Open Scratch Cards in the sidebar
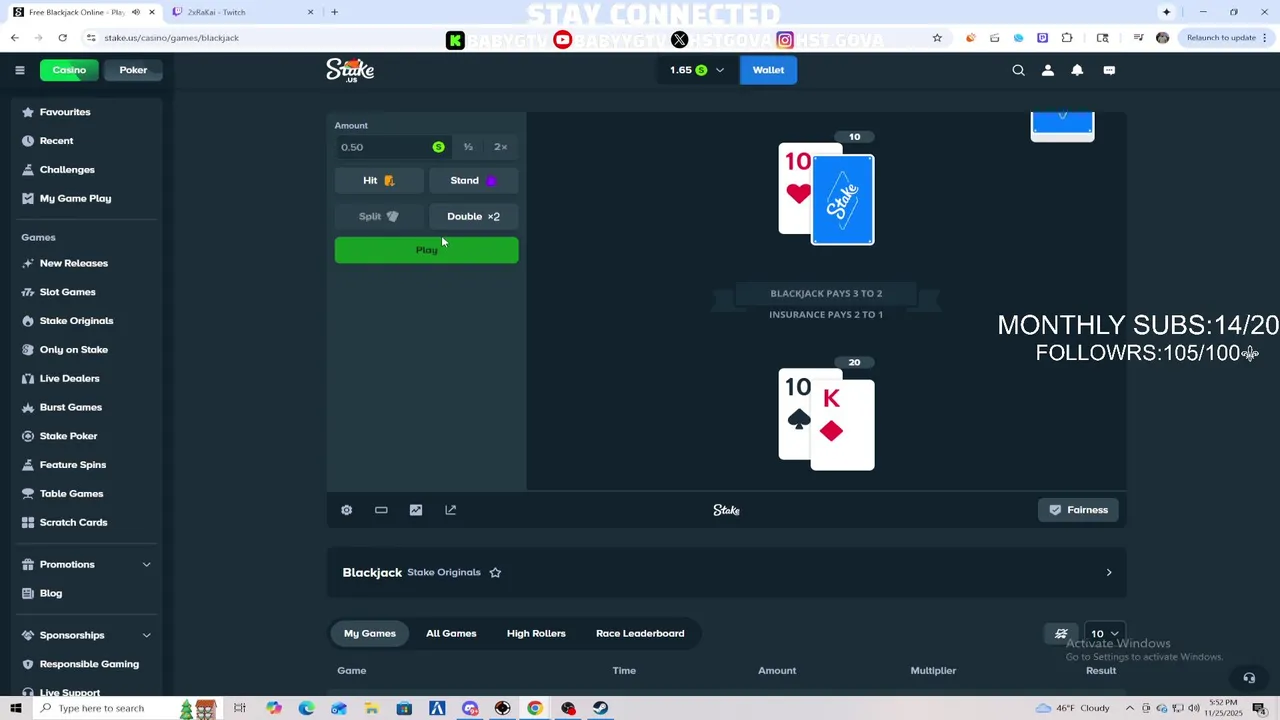Screen dimensions: 1280x720 click(73, 523)
